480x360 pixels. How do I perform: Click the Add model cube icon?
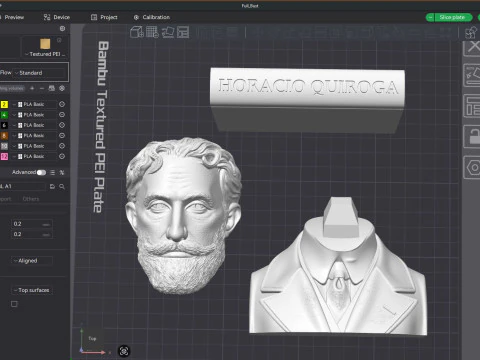point(136,32)
